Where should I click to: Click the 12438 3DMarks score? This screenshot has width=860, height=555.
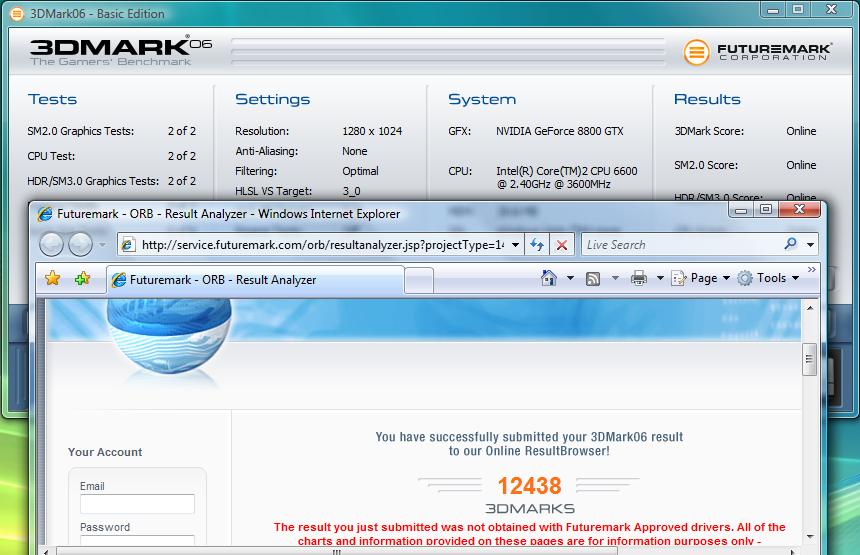click(x=529, y=486)
